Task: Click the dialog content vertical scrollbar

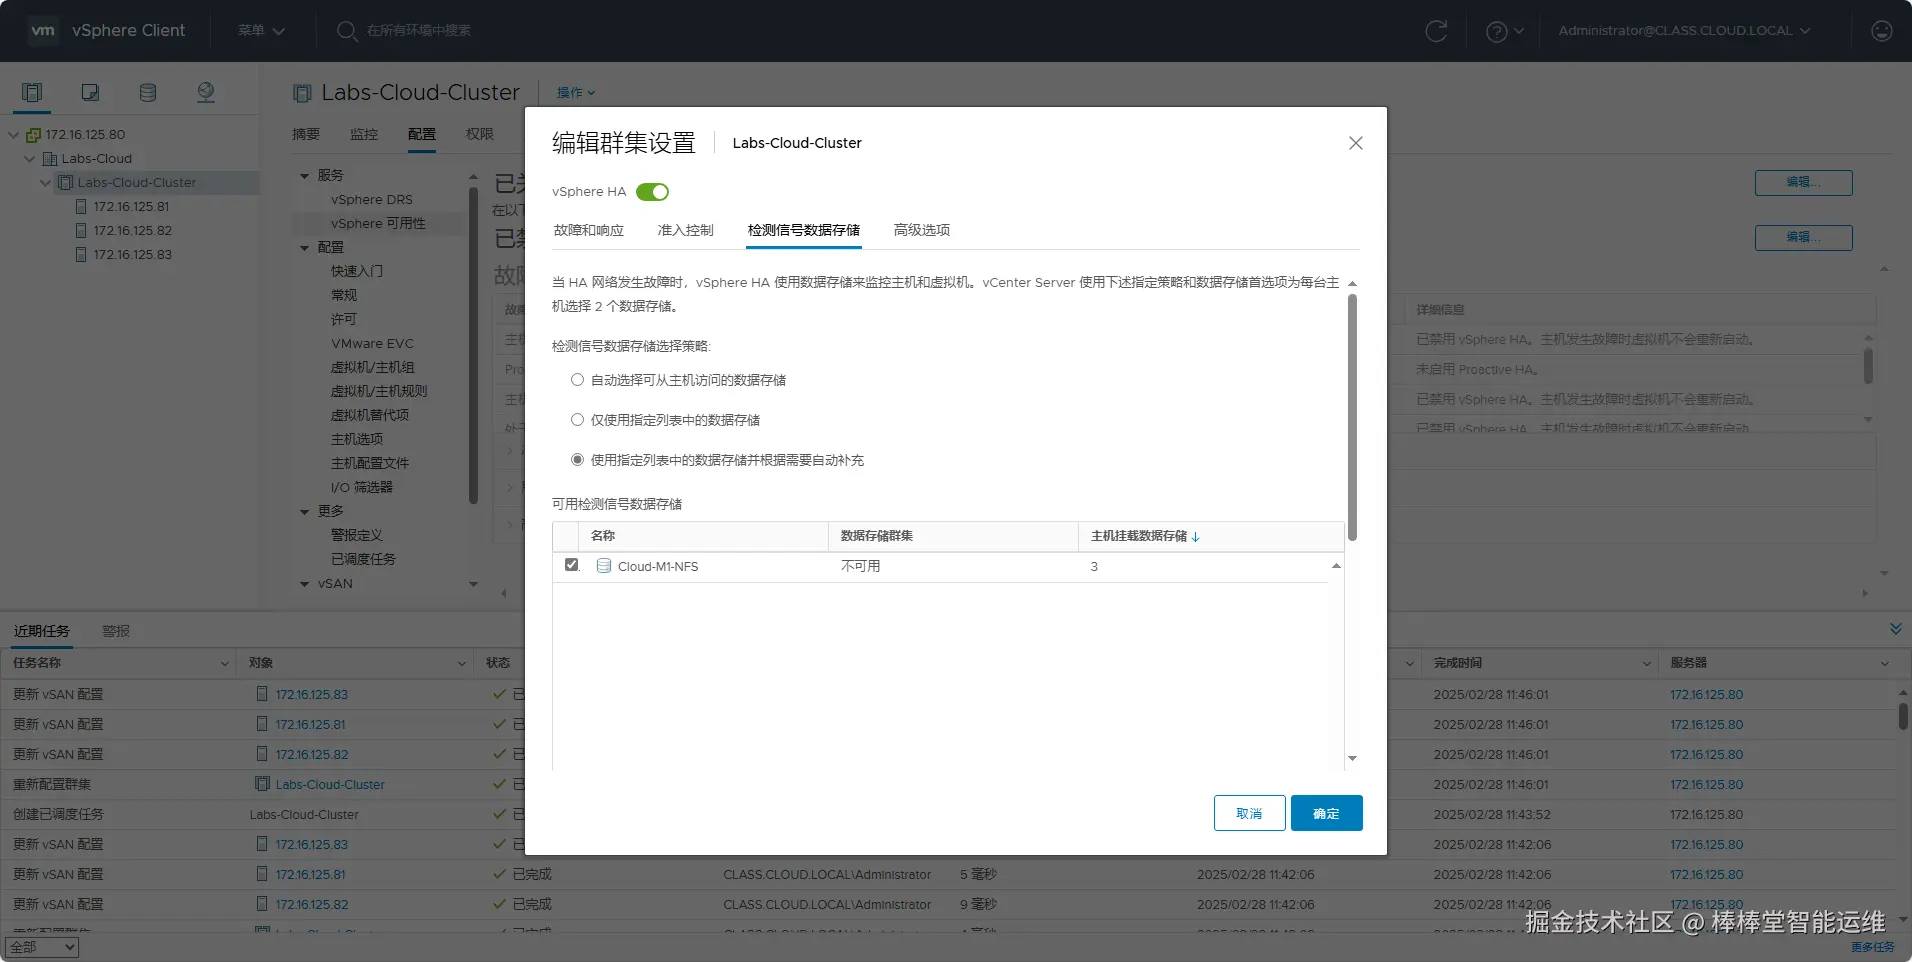Action: [x=1353, y=418]
